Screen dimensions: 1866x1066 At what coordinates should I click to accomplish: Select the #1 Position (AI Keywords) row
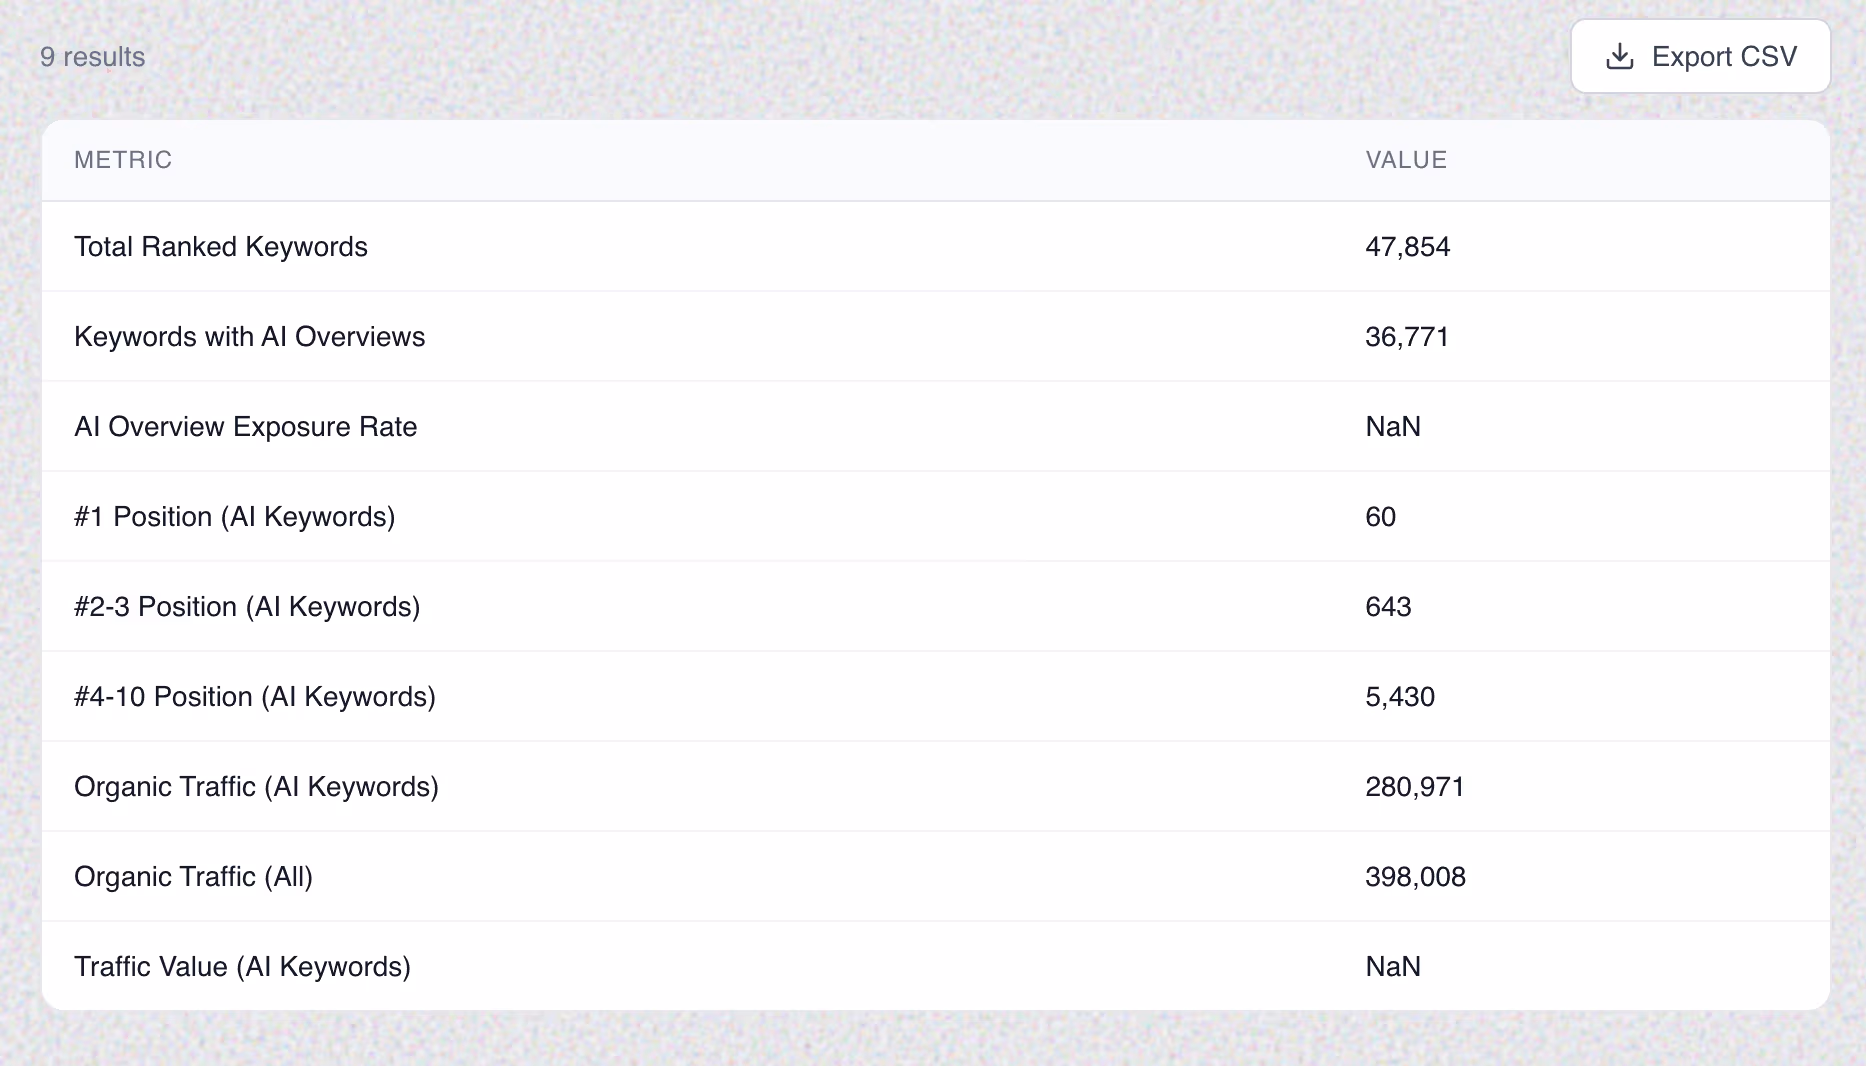click(x=936, y=517)
